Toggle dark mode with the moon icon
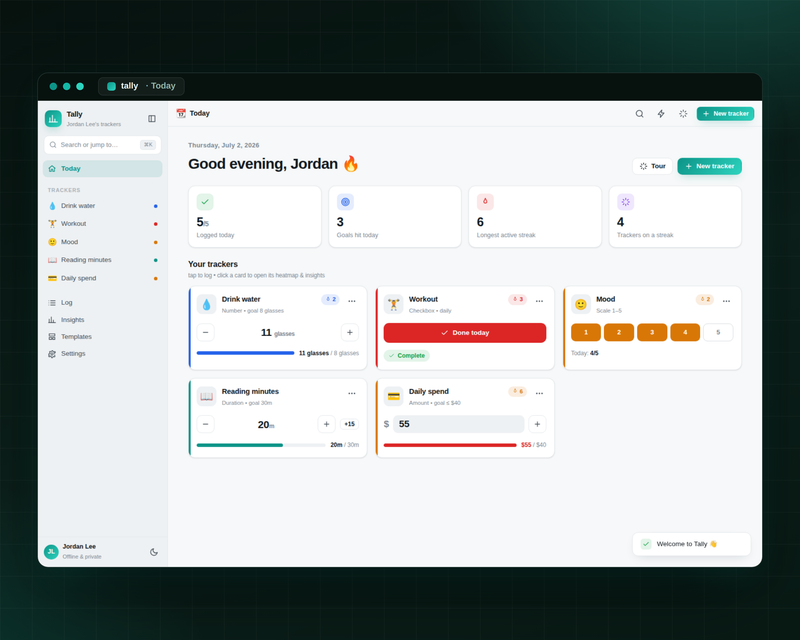Viewport: 800px width, 640px height. 154,552
